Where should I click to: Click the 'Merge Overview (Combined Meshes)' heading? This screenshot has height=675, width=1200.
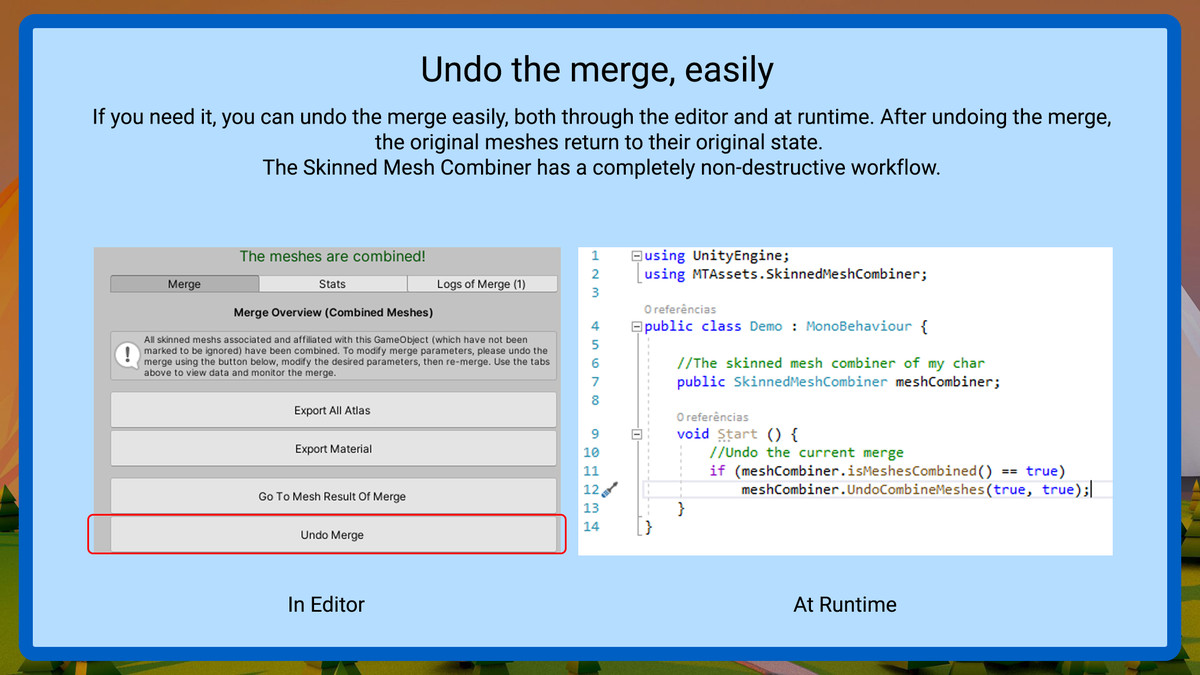coord(333,313)
